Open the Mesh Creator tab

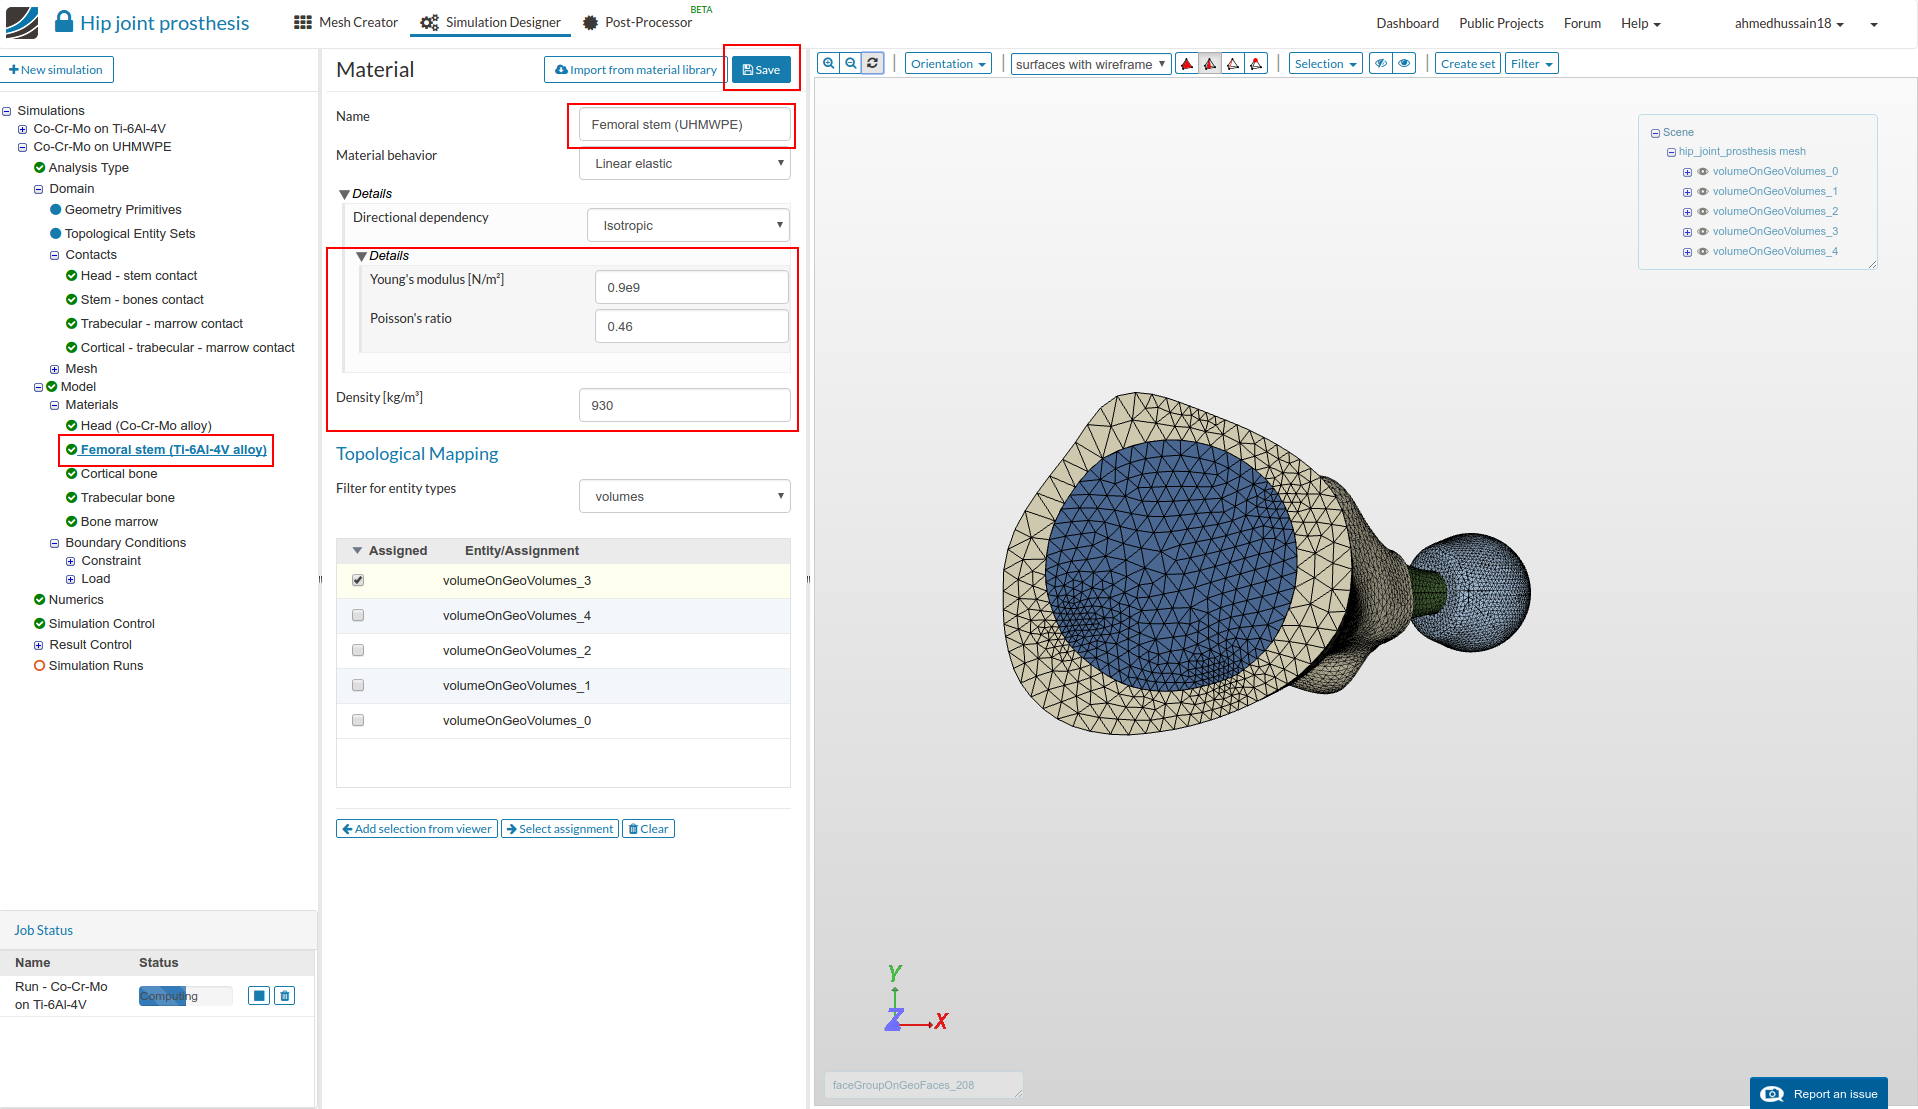coord(346,23)
